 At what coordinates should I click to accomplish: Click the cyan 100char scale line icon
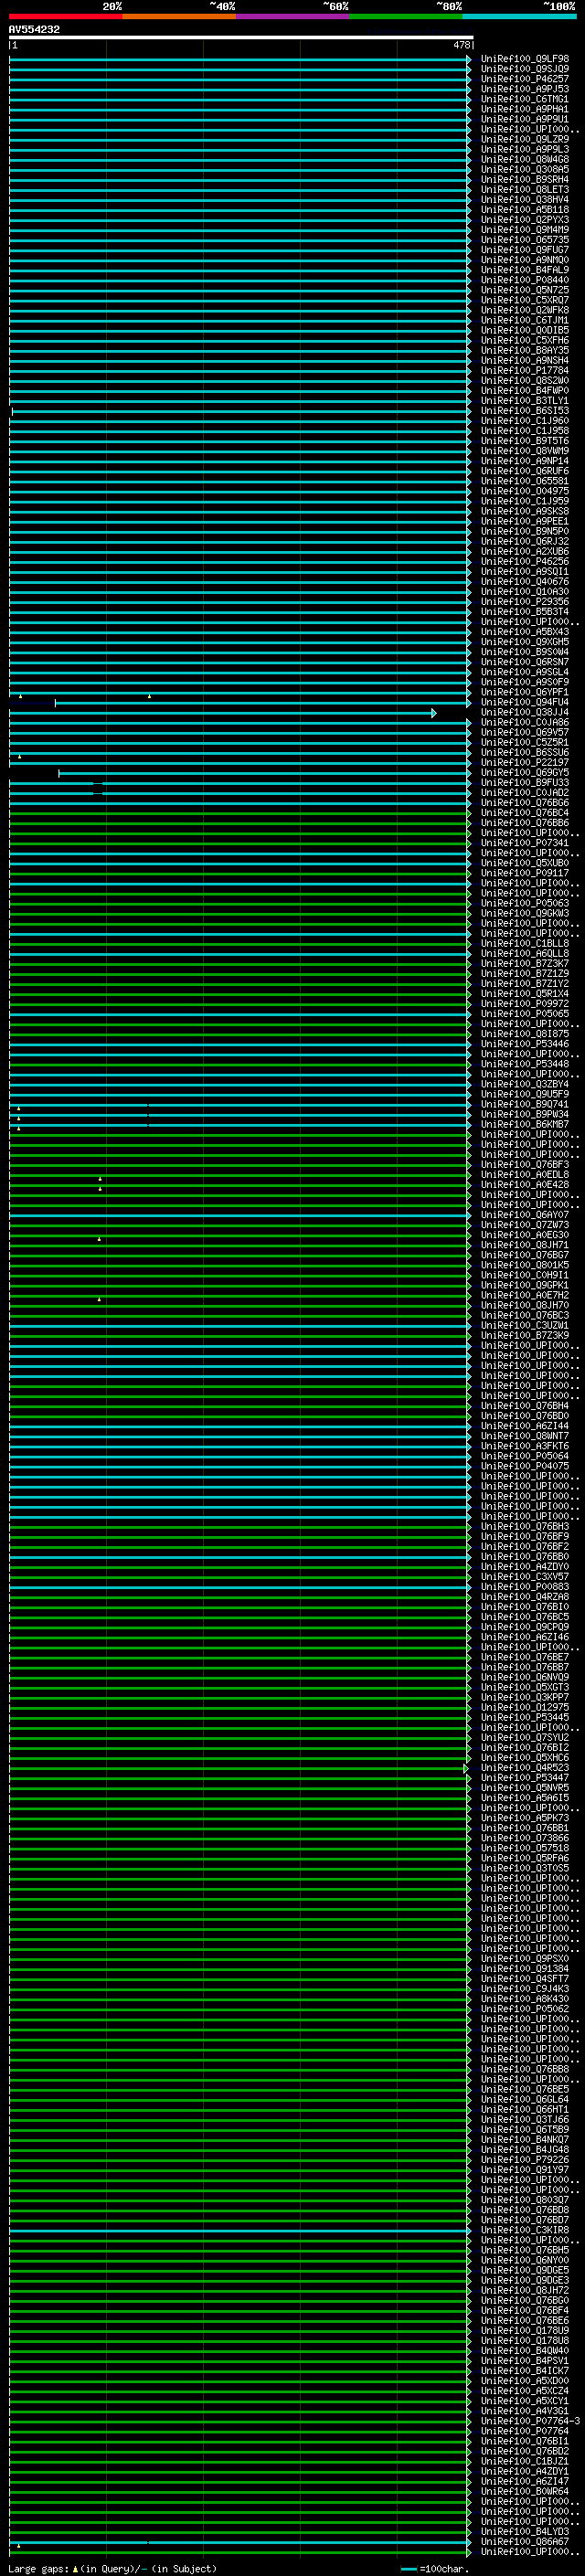408,2568
